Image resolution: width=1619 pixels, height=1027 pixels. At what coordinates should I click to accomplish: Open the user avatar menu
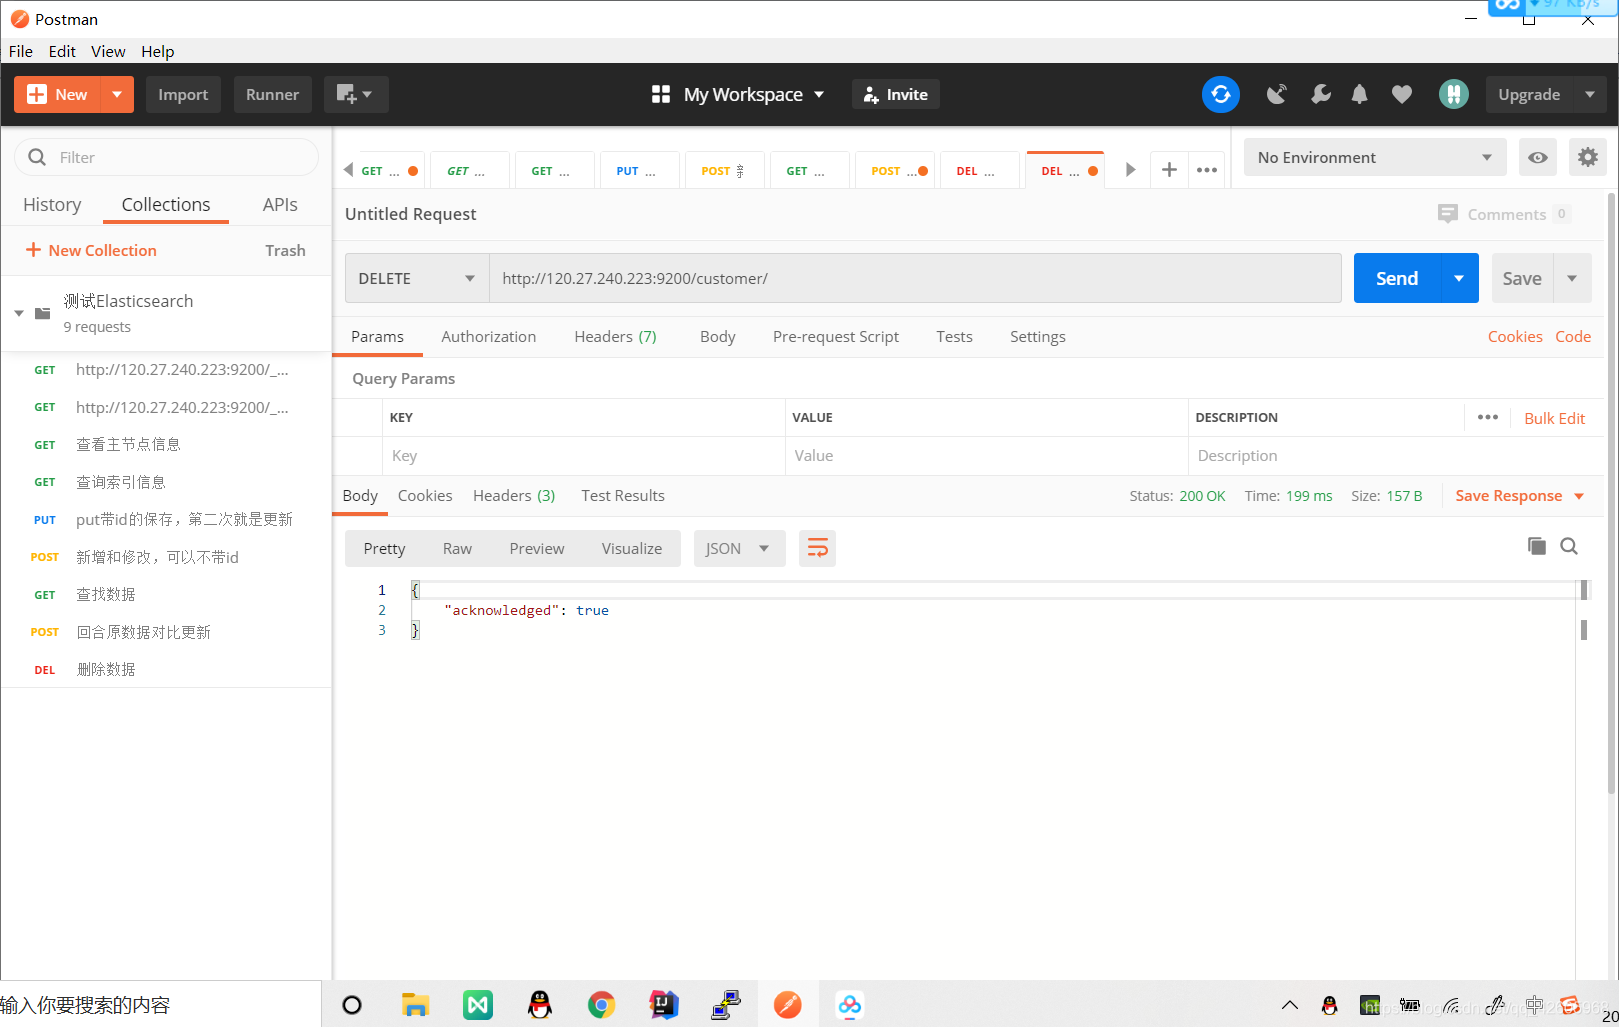[1453, 94]
